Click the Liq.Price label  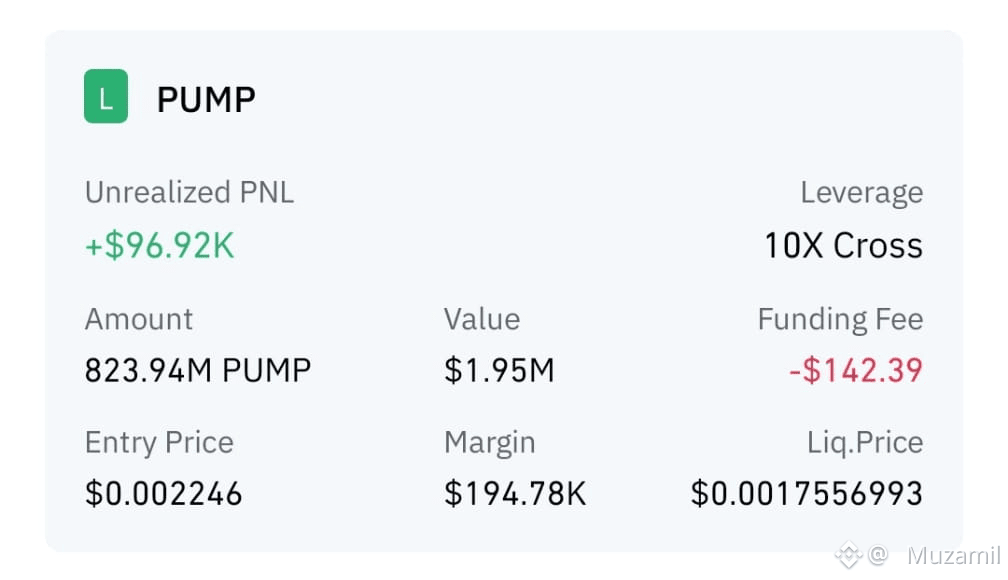pyautogui.click(x=865, y=442)
